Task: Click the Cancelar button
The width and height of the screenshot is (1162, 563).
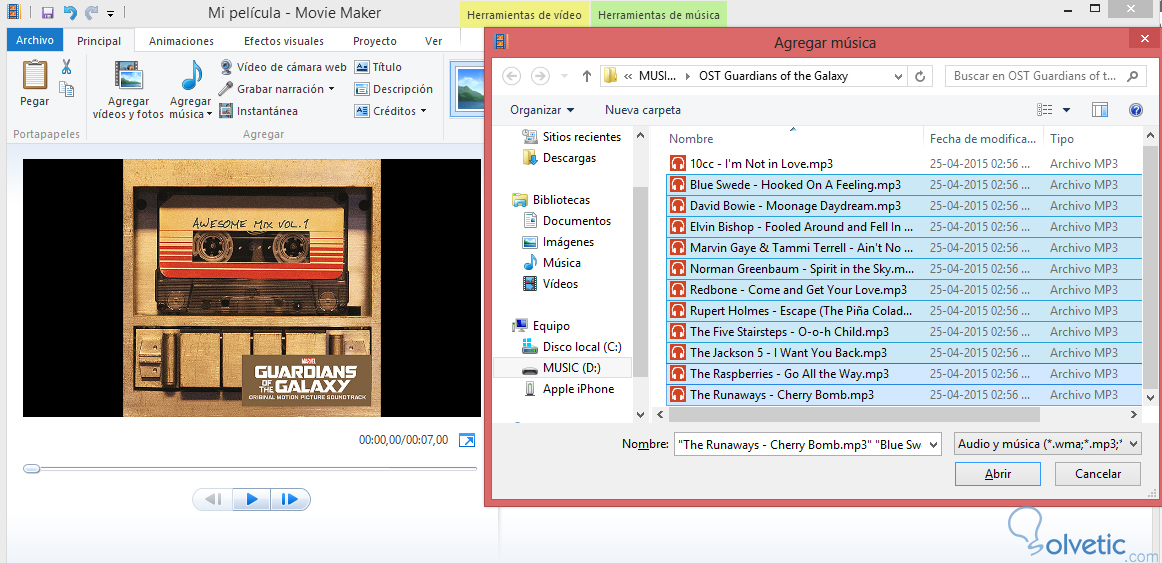Action: click(1098, 474)
